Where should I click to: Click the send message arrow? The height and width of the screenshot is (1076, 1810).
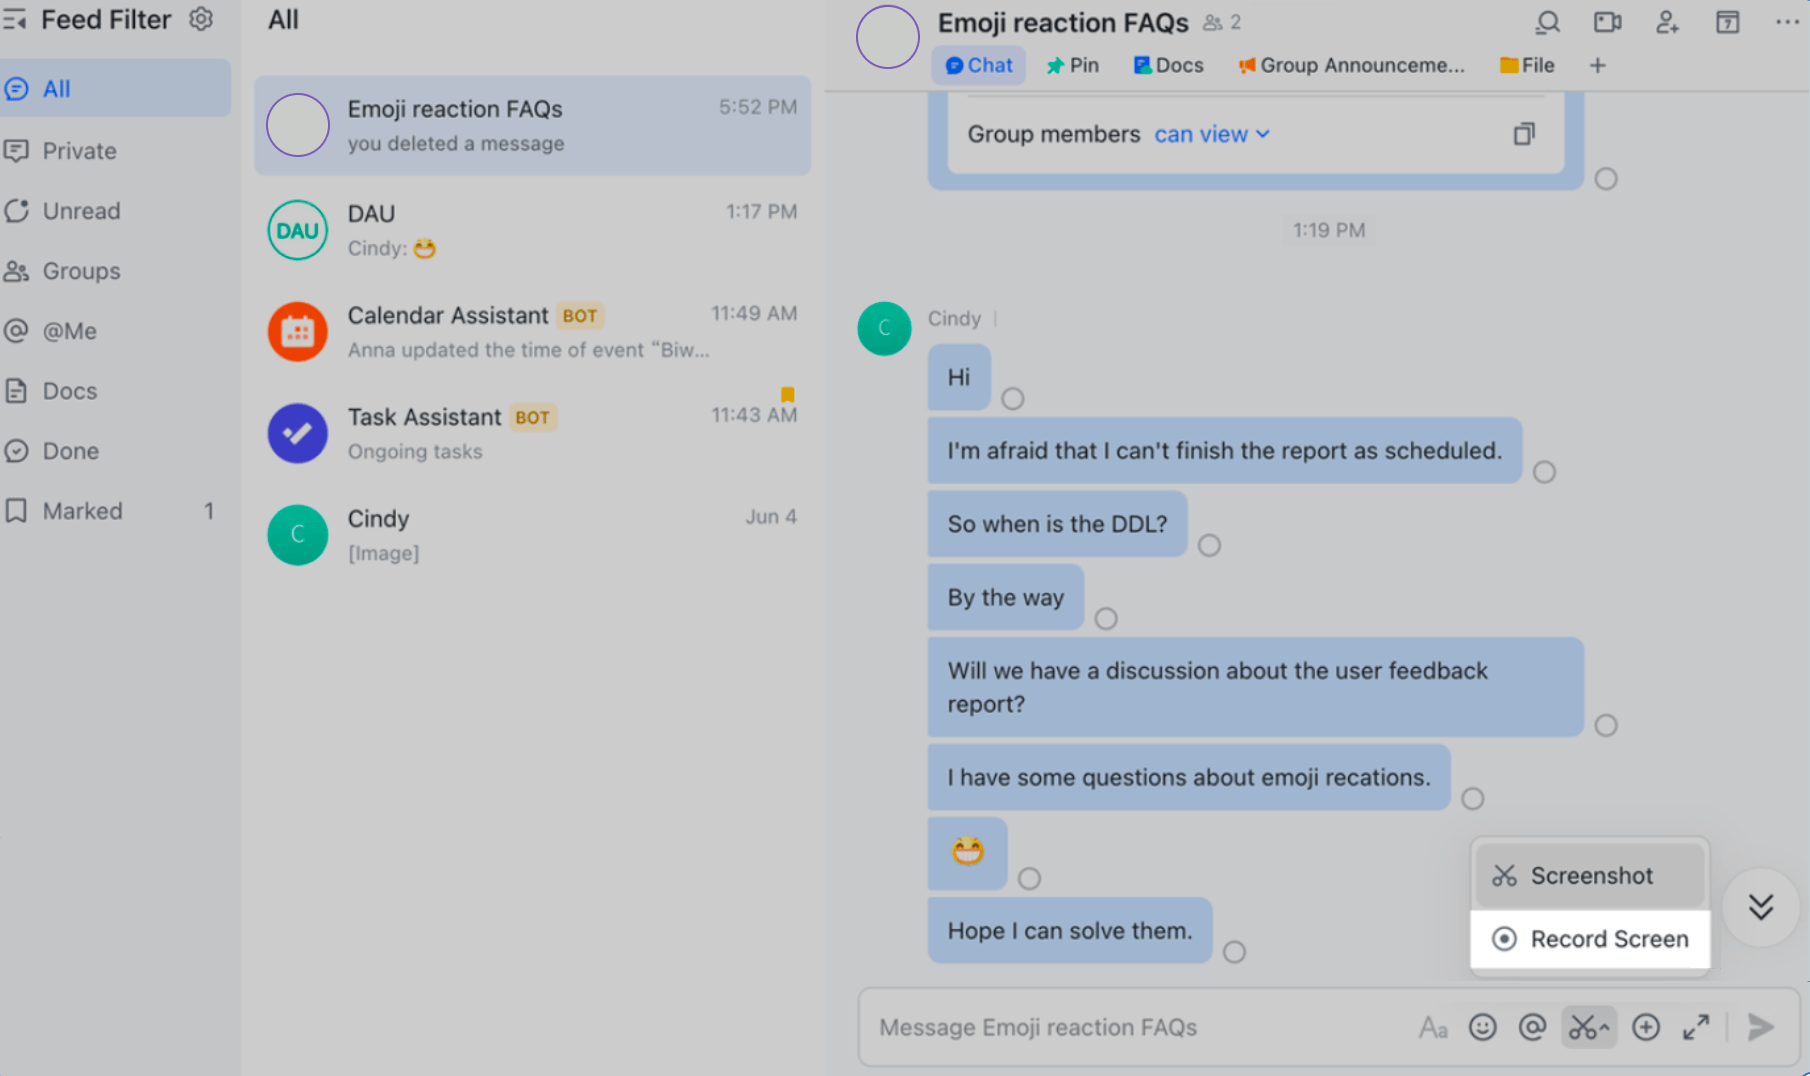click(1759, 1027)
